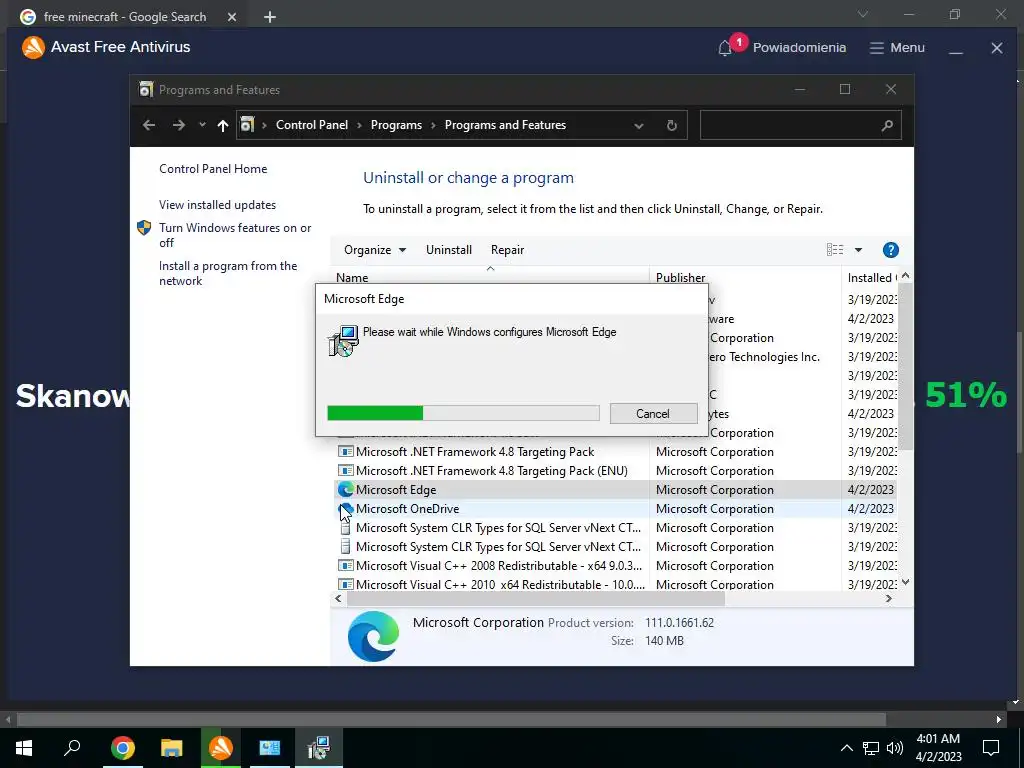Viewport: 1024px width, 768px height.
Task: Open the volume tray icon
Action: pos(895,748)
